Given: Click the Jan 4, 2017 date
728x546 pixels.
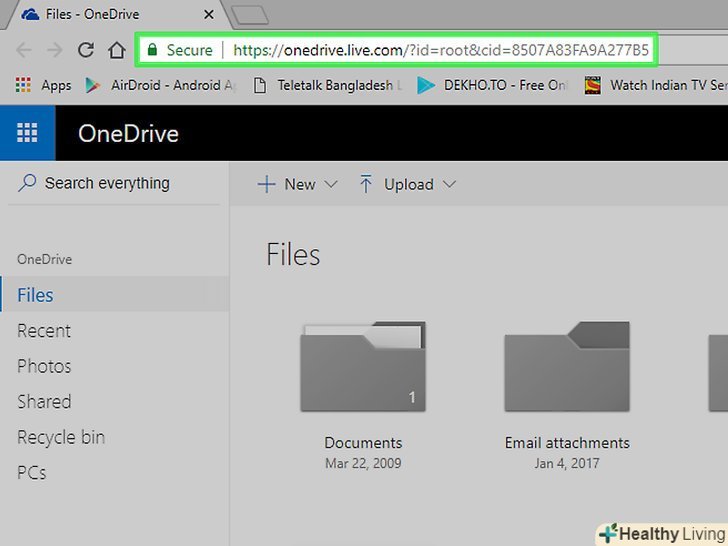Looking at the screenshot, I should click(567, 463).
